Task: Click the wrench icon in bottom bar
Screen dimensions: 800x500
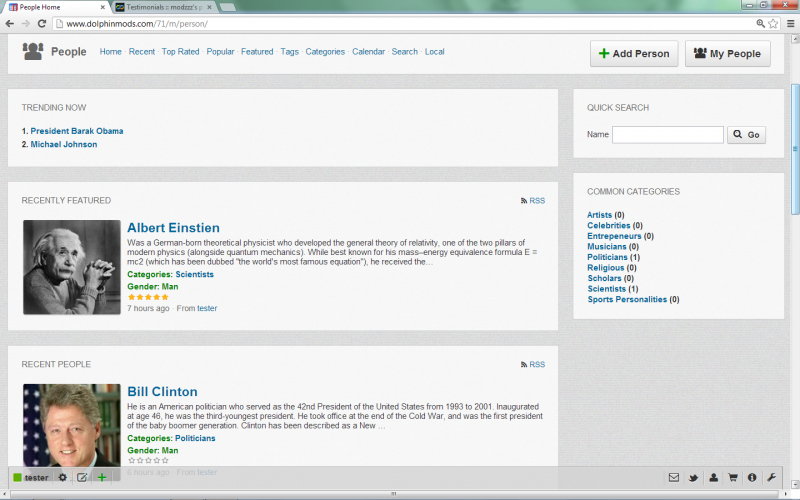Action: pos(771,478)
